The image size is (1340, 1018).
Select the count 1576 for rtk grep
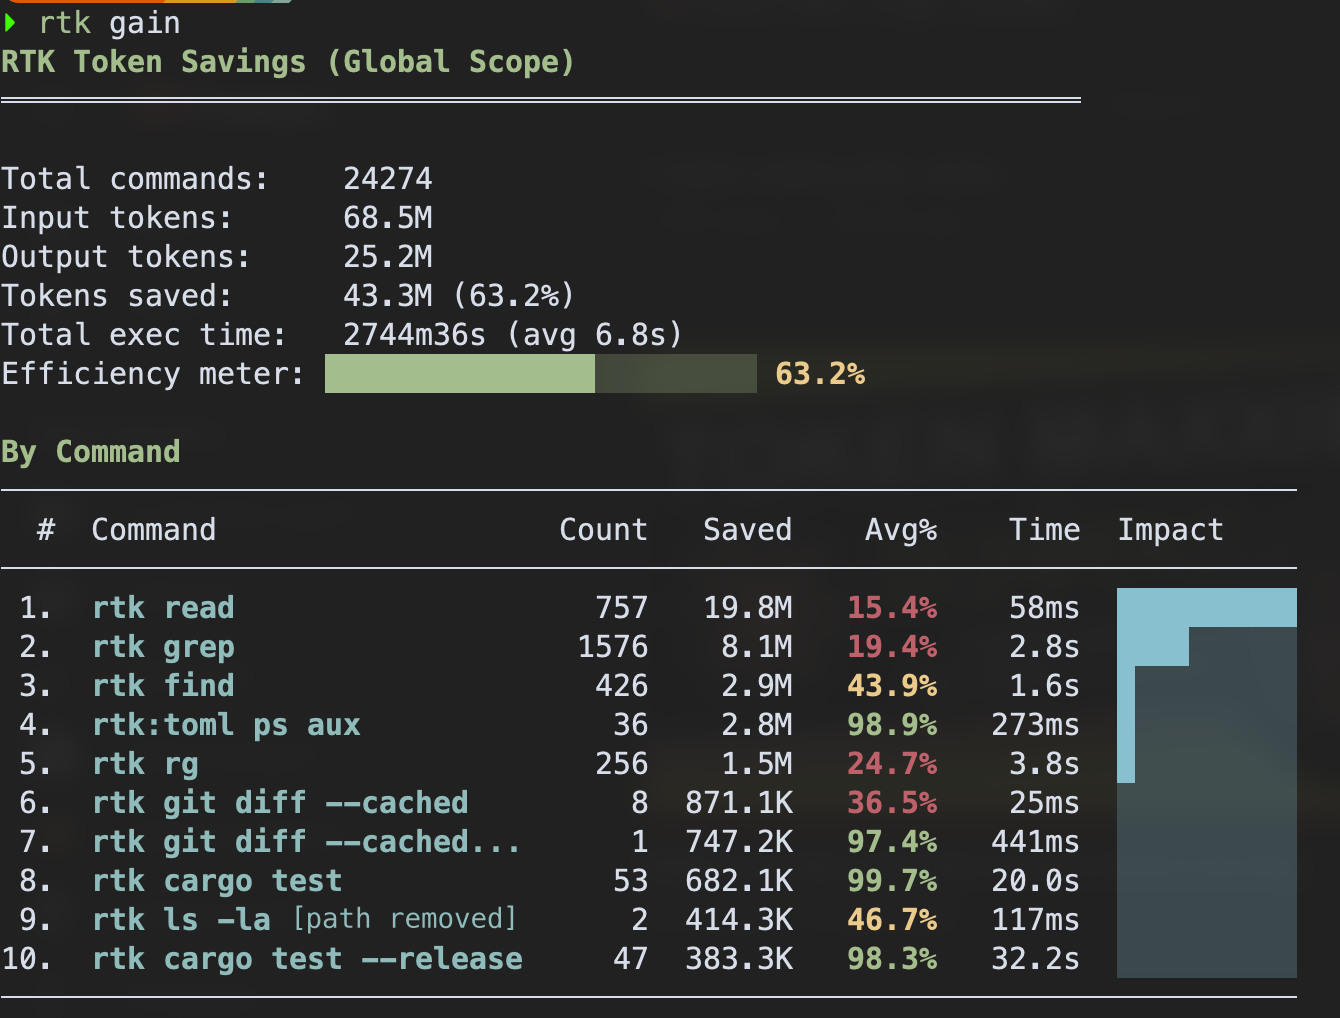point(612,647)
